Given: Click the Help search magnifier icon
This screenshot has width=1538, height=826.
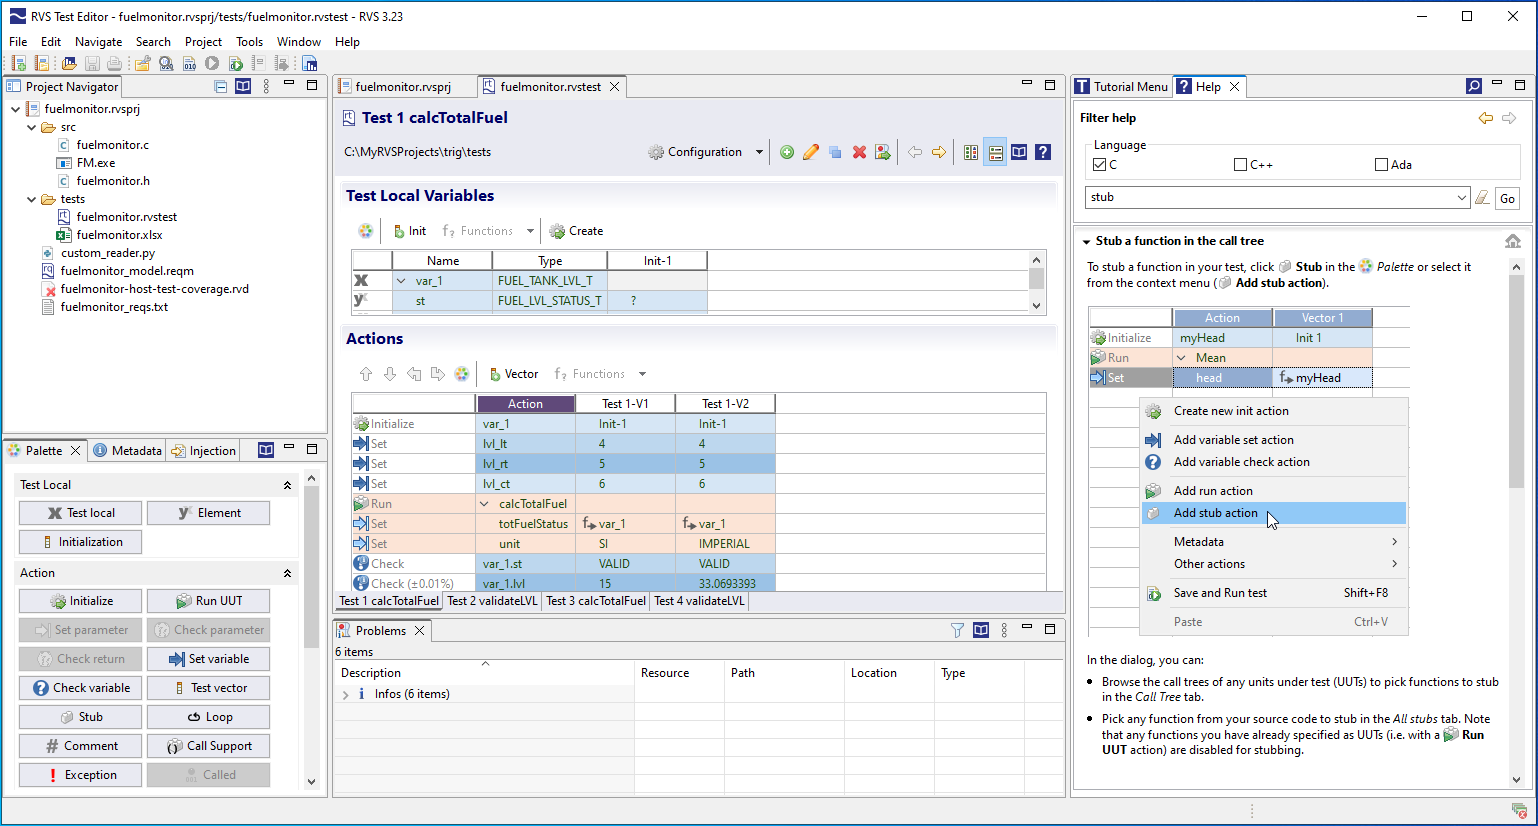Looking at the screenshot, I should pos(1474,87).
